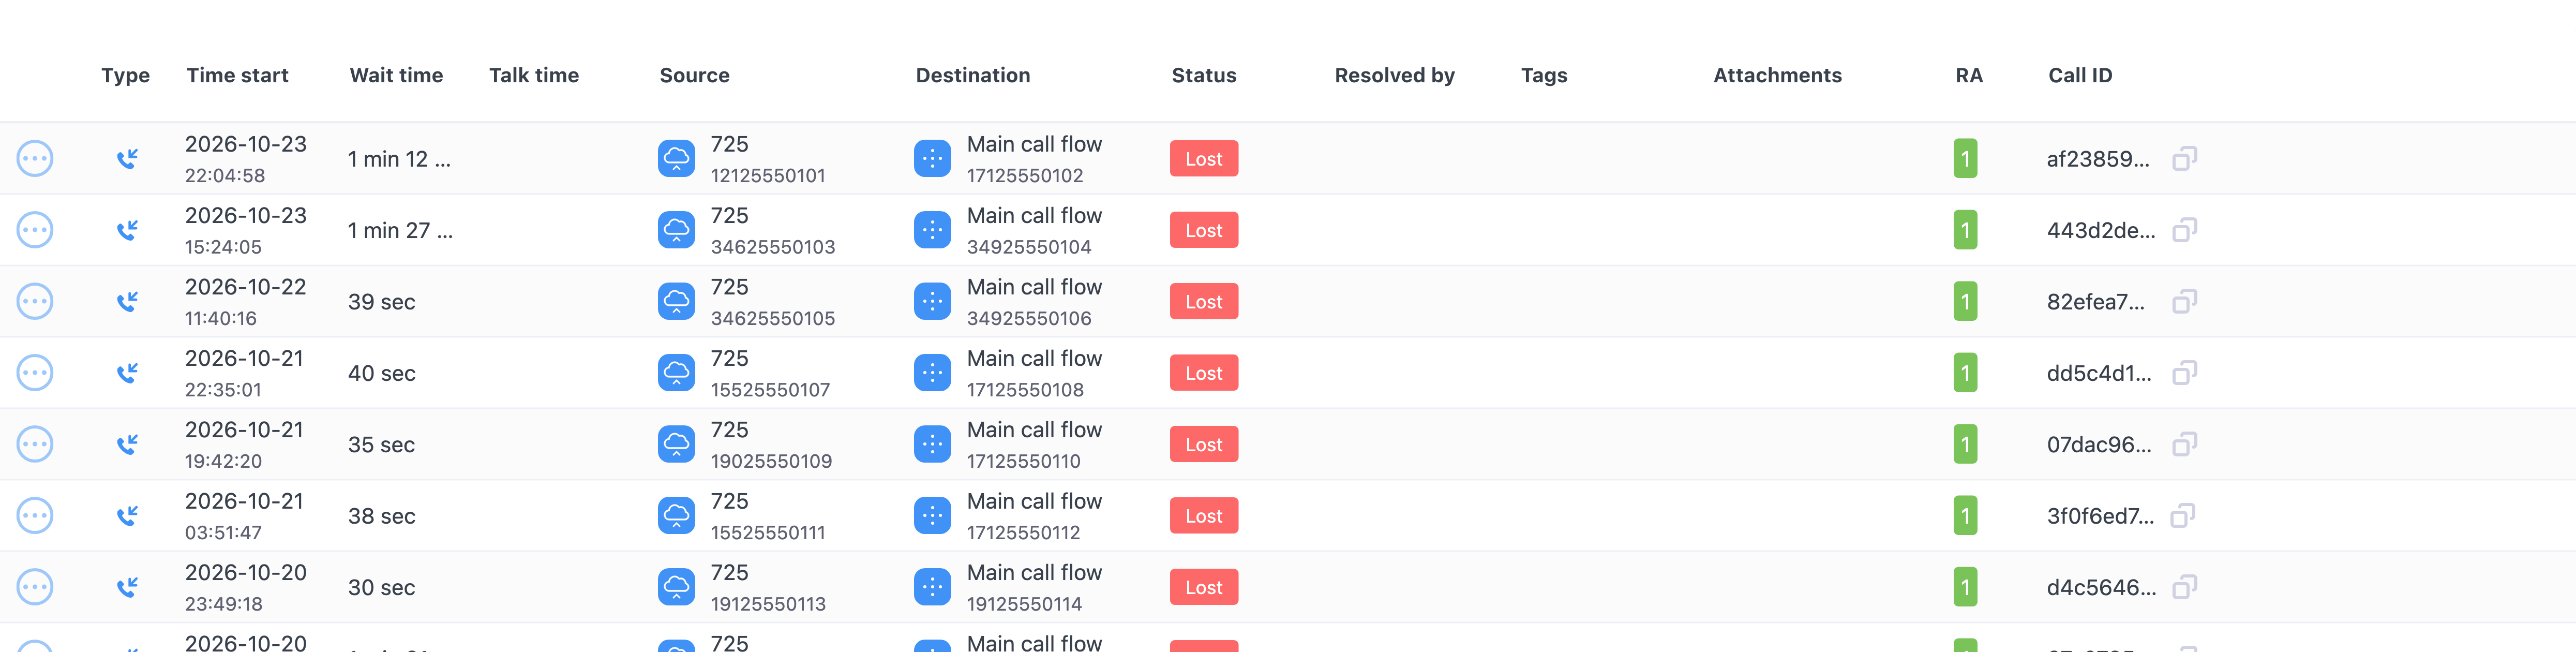Click the green RA badge for call 82efea7
Image resolution: width=2576 pixels, height=652 pixels.
[x=1965, y=301]
